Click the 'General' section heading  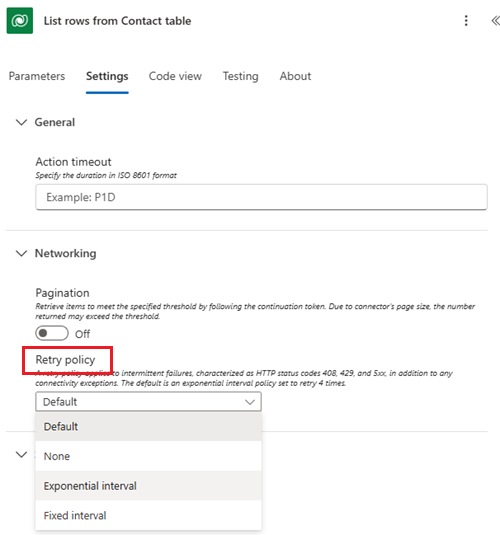pos(55,122)
